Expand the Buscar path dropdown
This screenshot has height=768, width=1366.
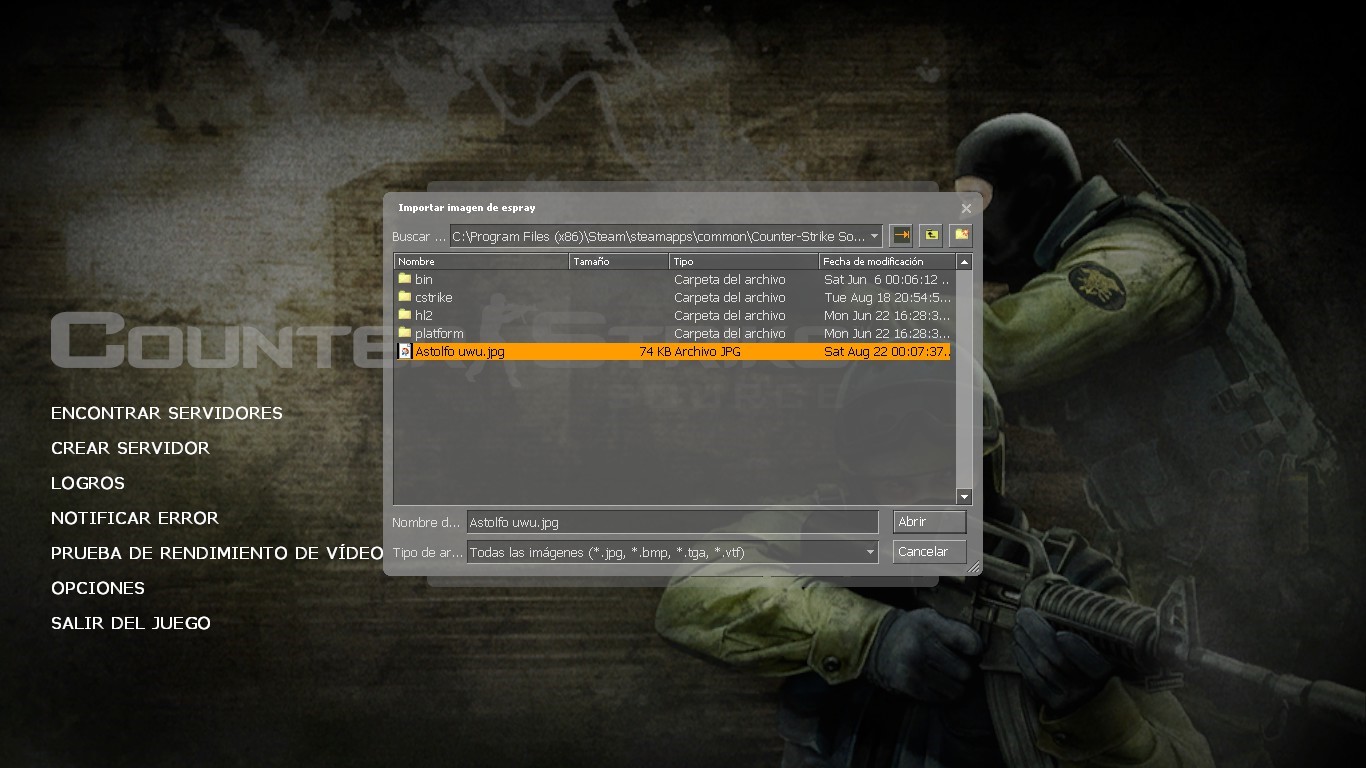pyautogui.click(x=874, y=237)
